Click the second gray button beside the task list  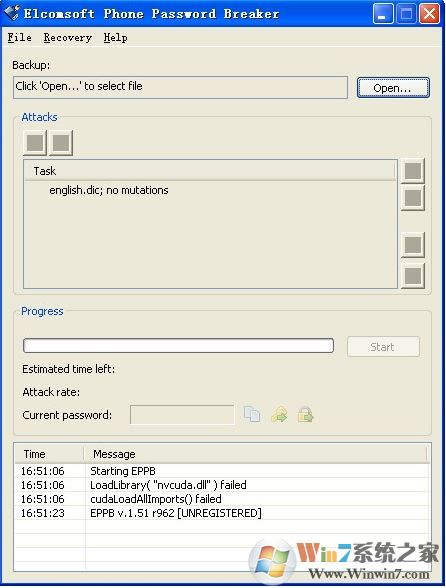[413, 198]
